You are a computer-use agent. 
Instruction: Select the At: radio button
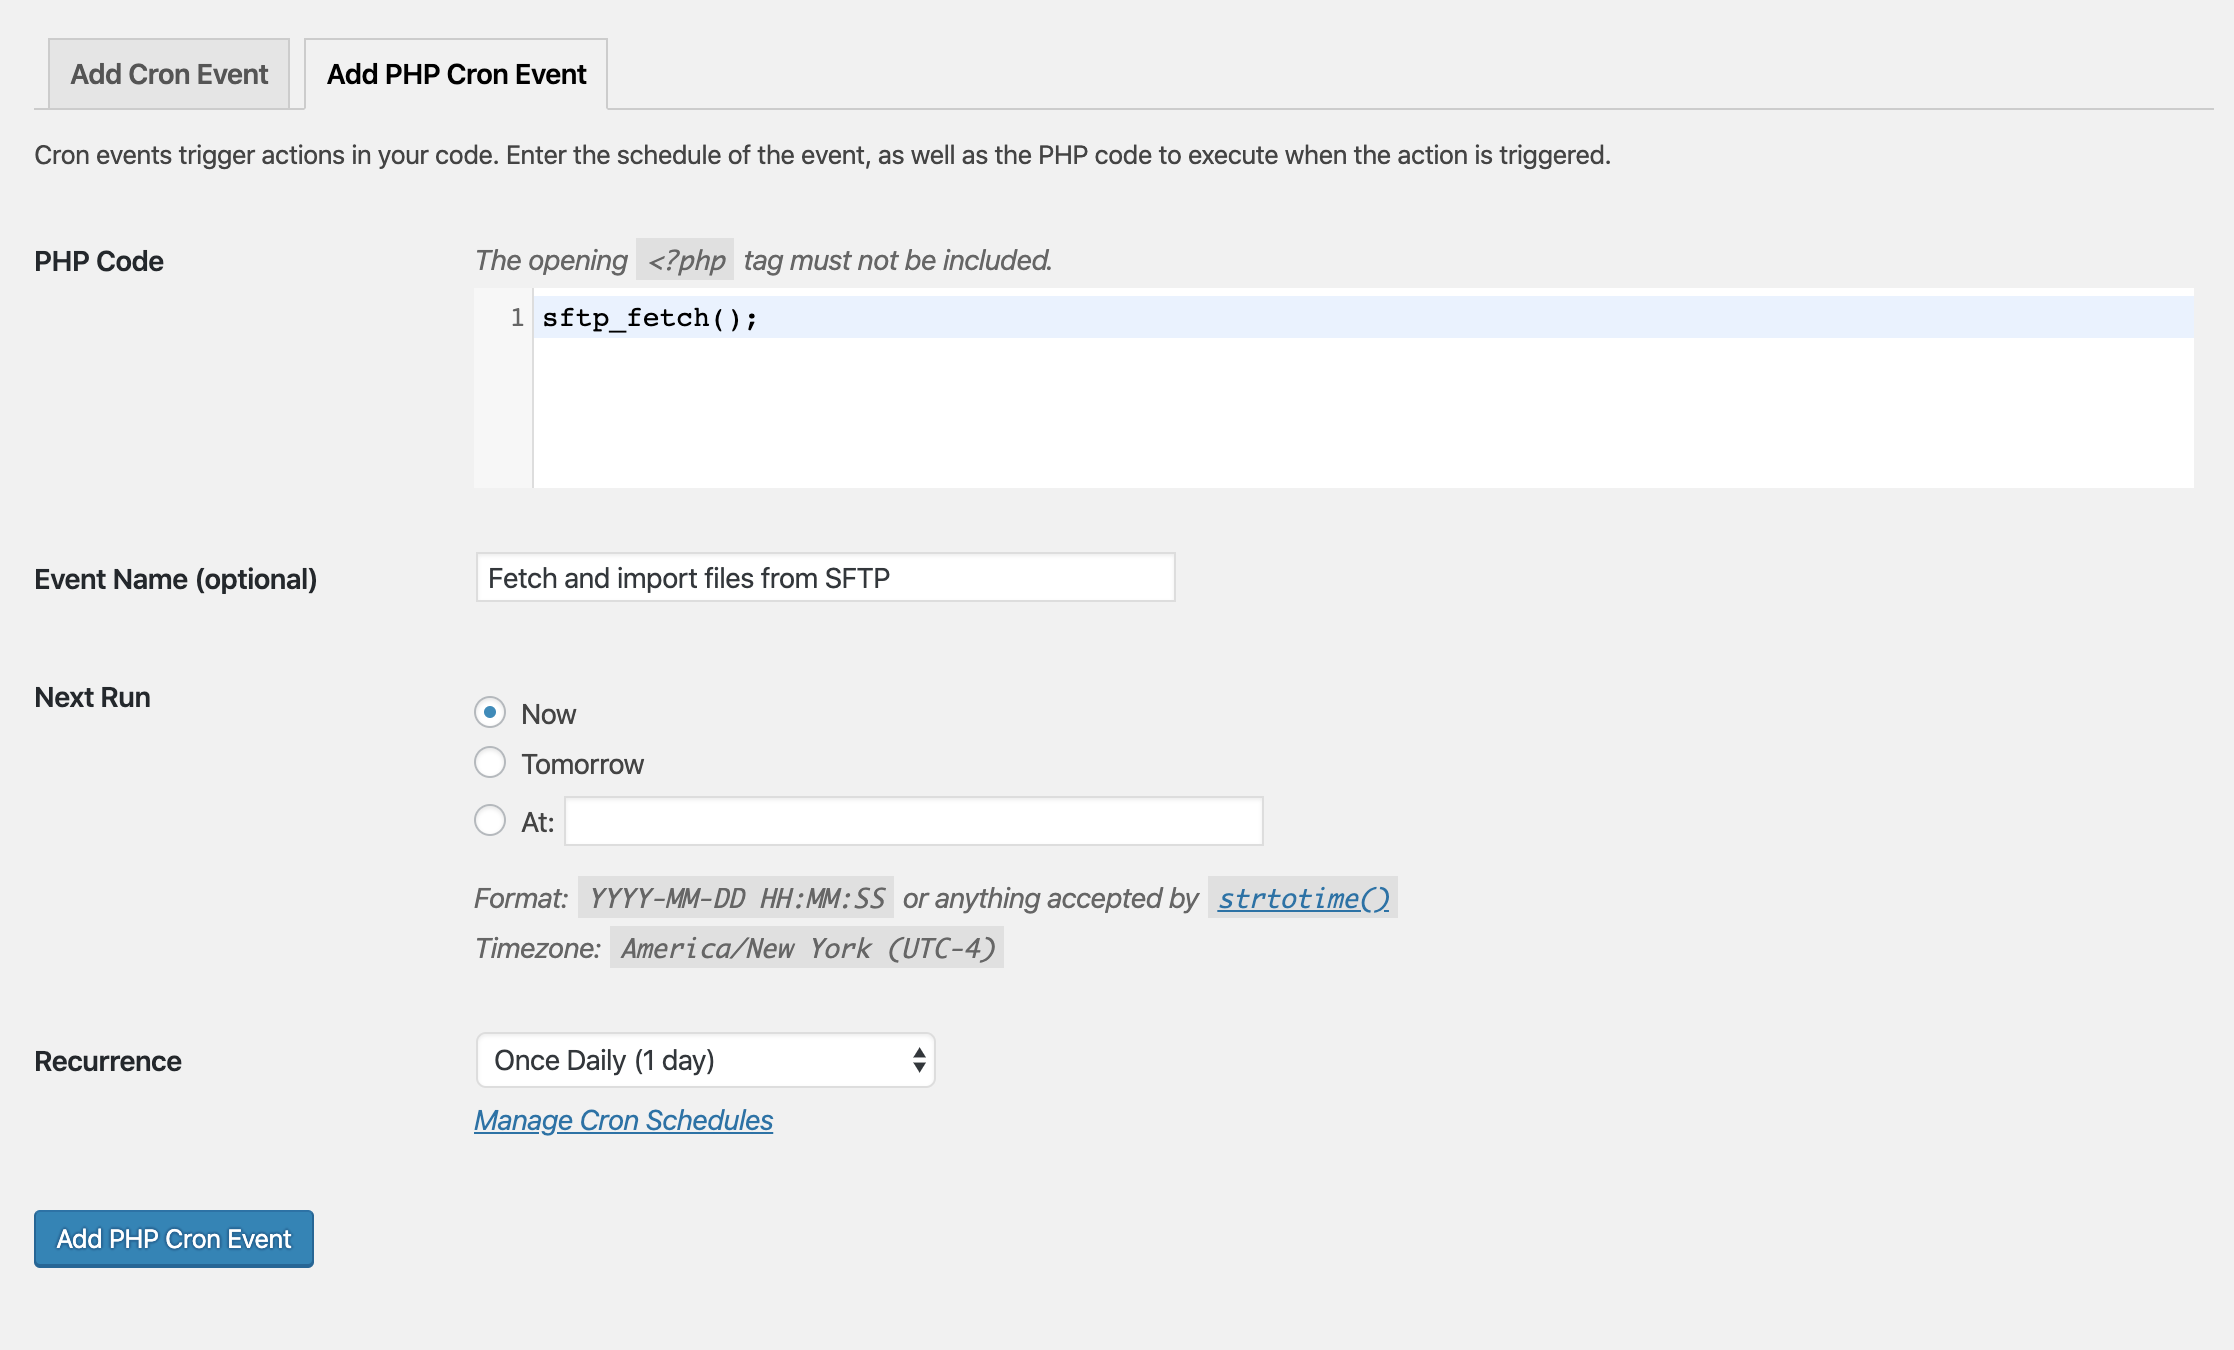point(490,821)
